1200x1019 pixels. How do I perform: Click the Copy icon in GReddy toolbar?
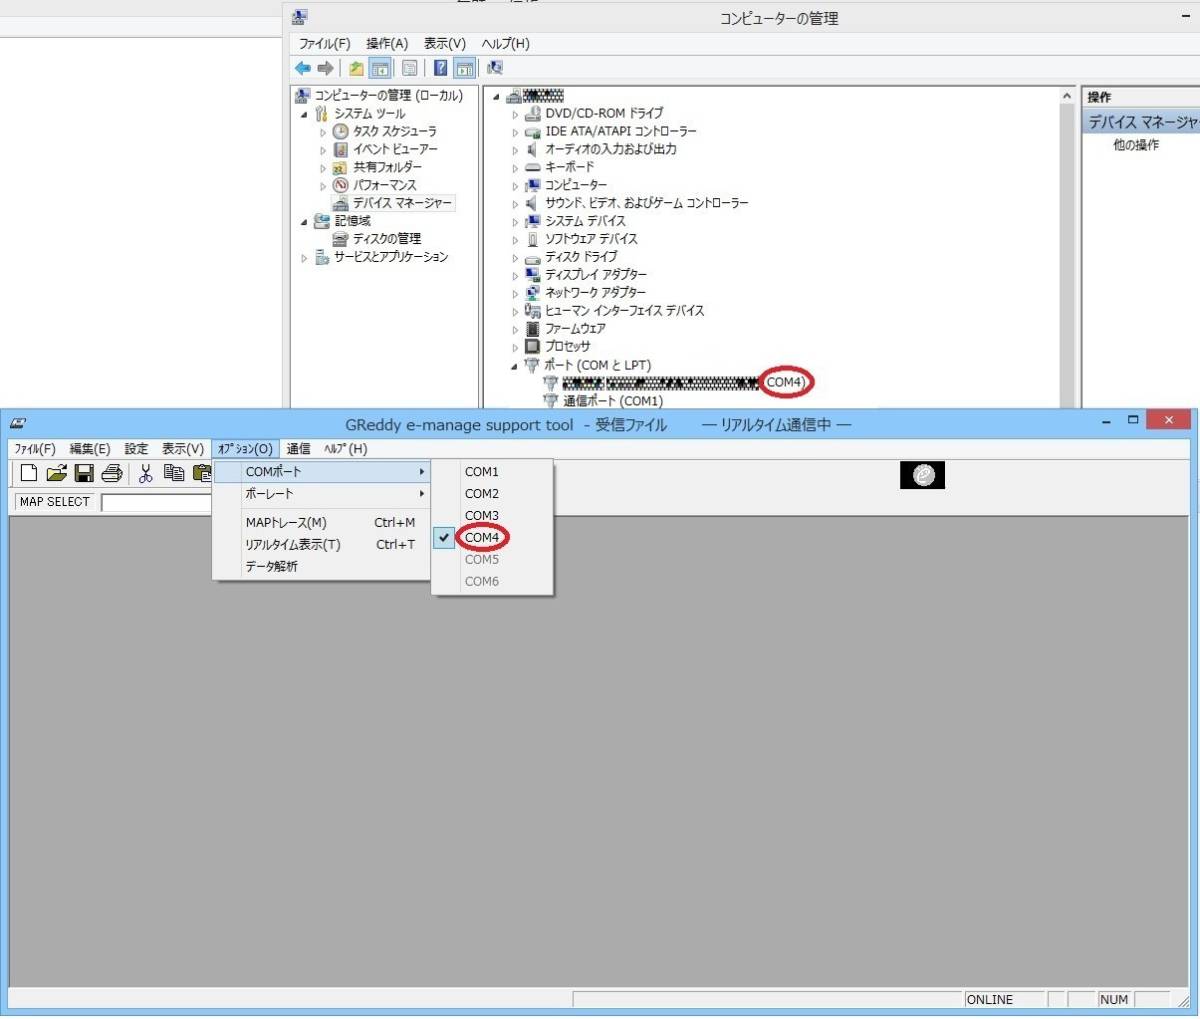point(174,474)
